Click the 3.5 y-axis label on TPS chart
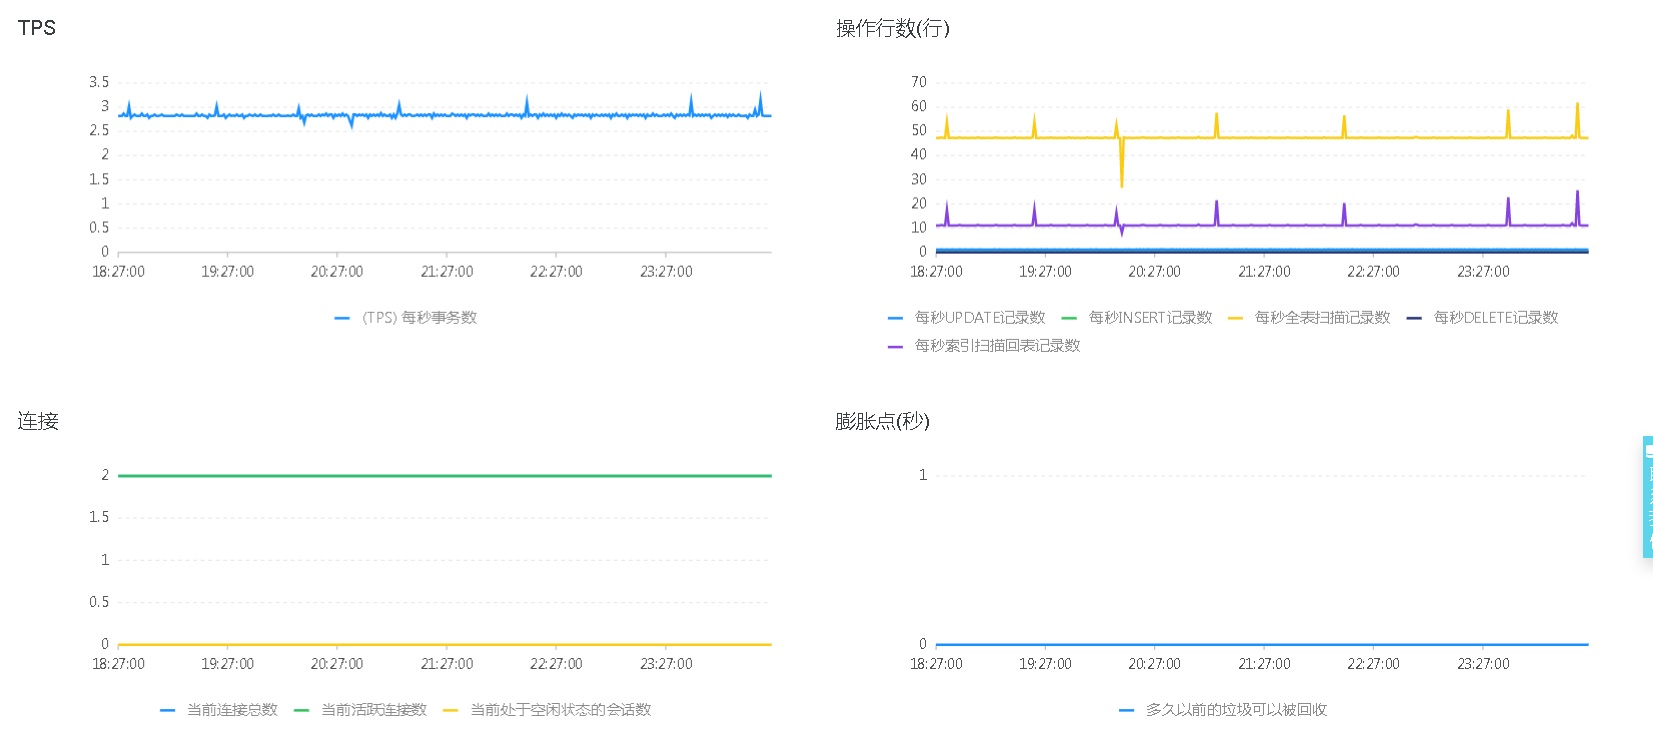 pos(99,82)
